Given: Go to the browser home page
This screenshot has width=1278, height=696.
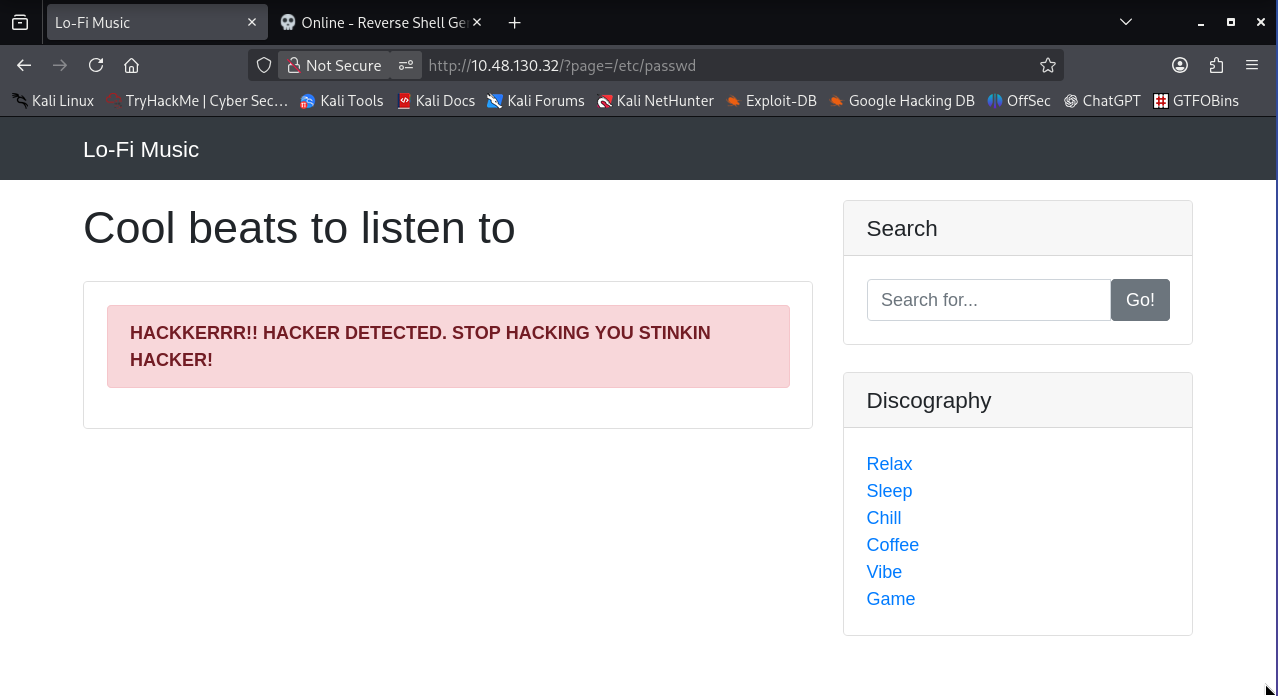Looking at the screenshot, I should tap(131, 65).
